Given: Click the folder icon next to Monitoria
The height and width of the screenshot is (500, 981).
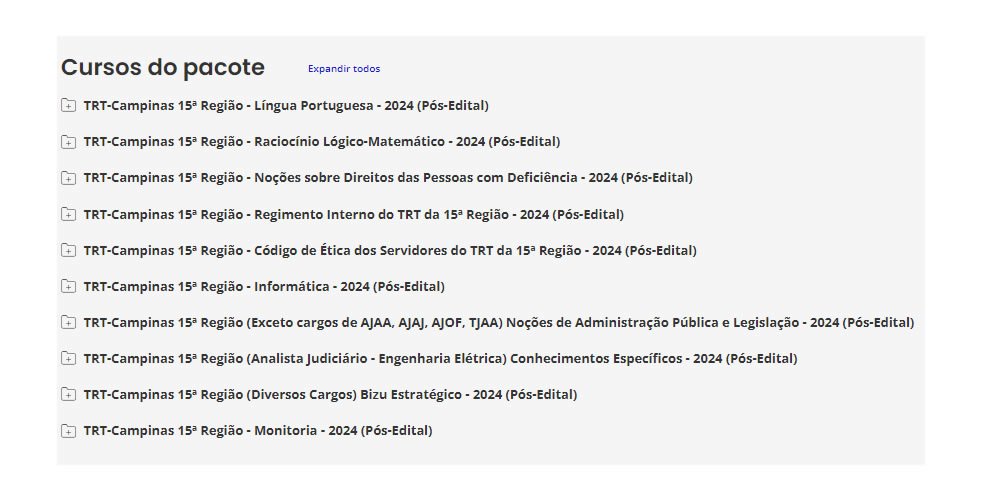Looking at the screenshot, I should 68,431.
